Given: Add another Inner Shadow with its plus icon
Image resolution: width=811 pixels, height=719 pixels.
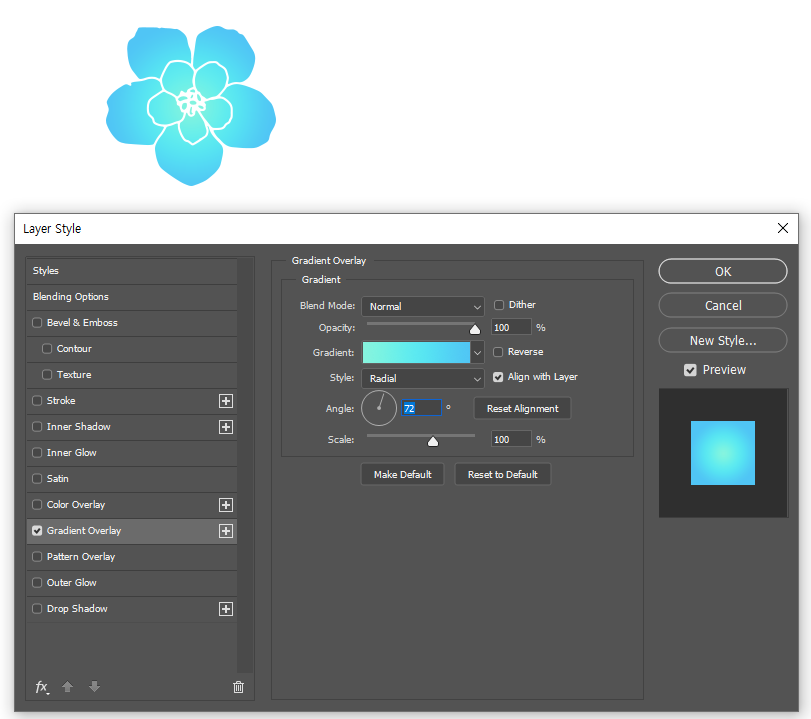Looking at the screenshot, I should point(226,427).
